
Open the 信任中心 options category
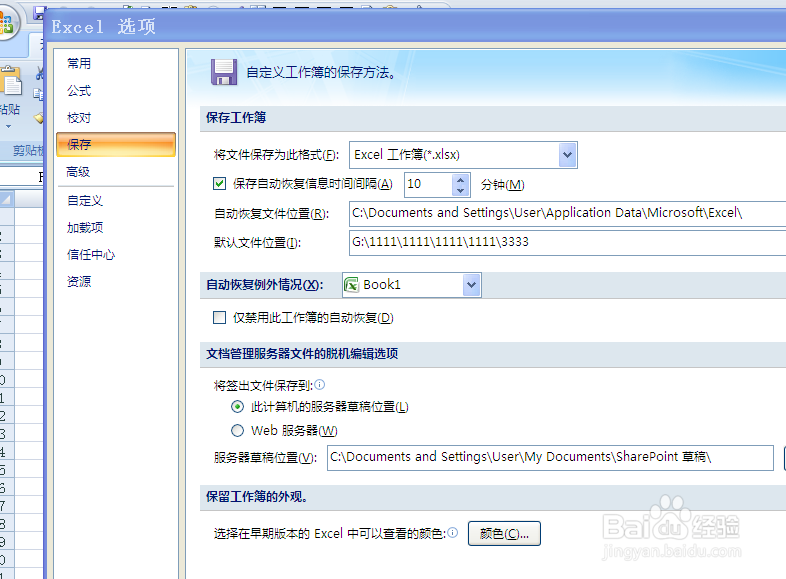click(91, 255)
